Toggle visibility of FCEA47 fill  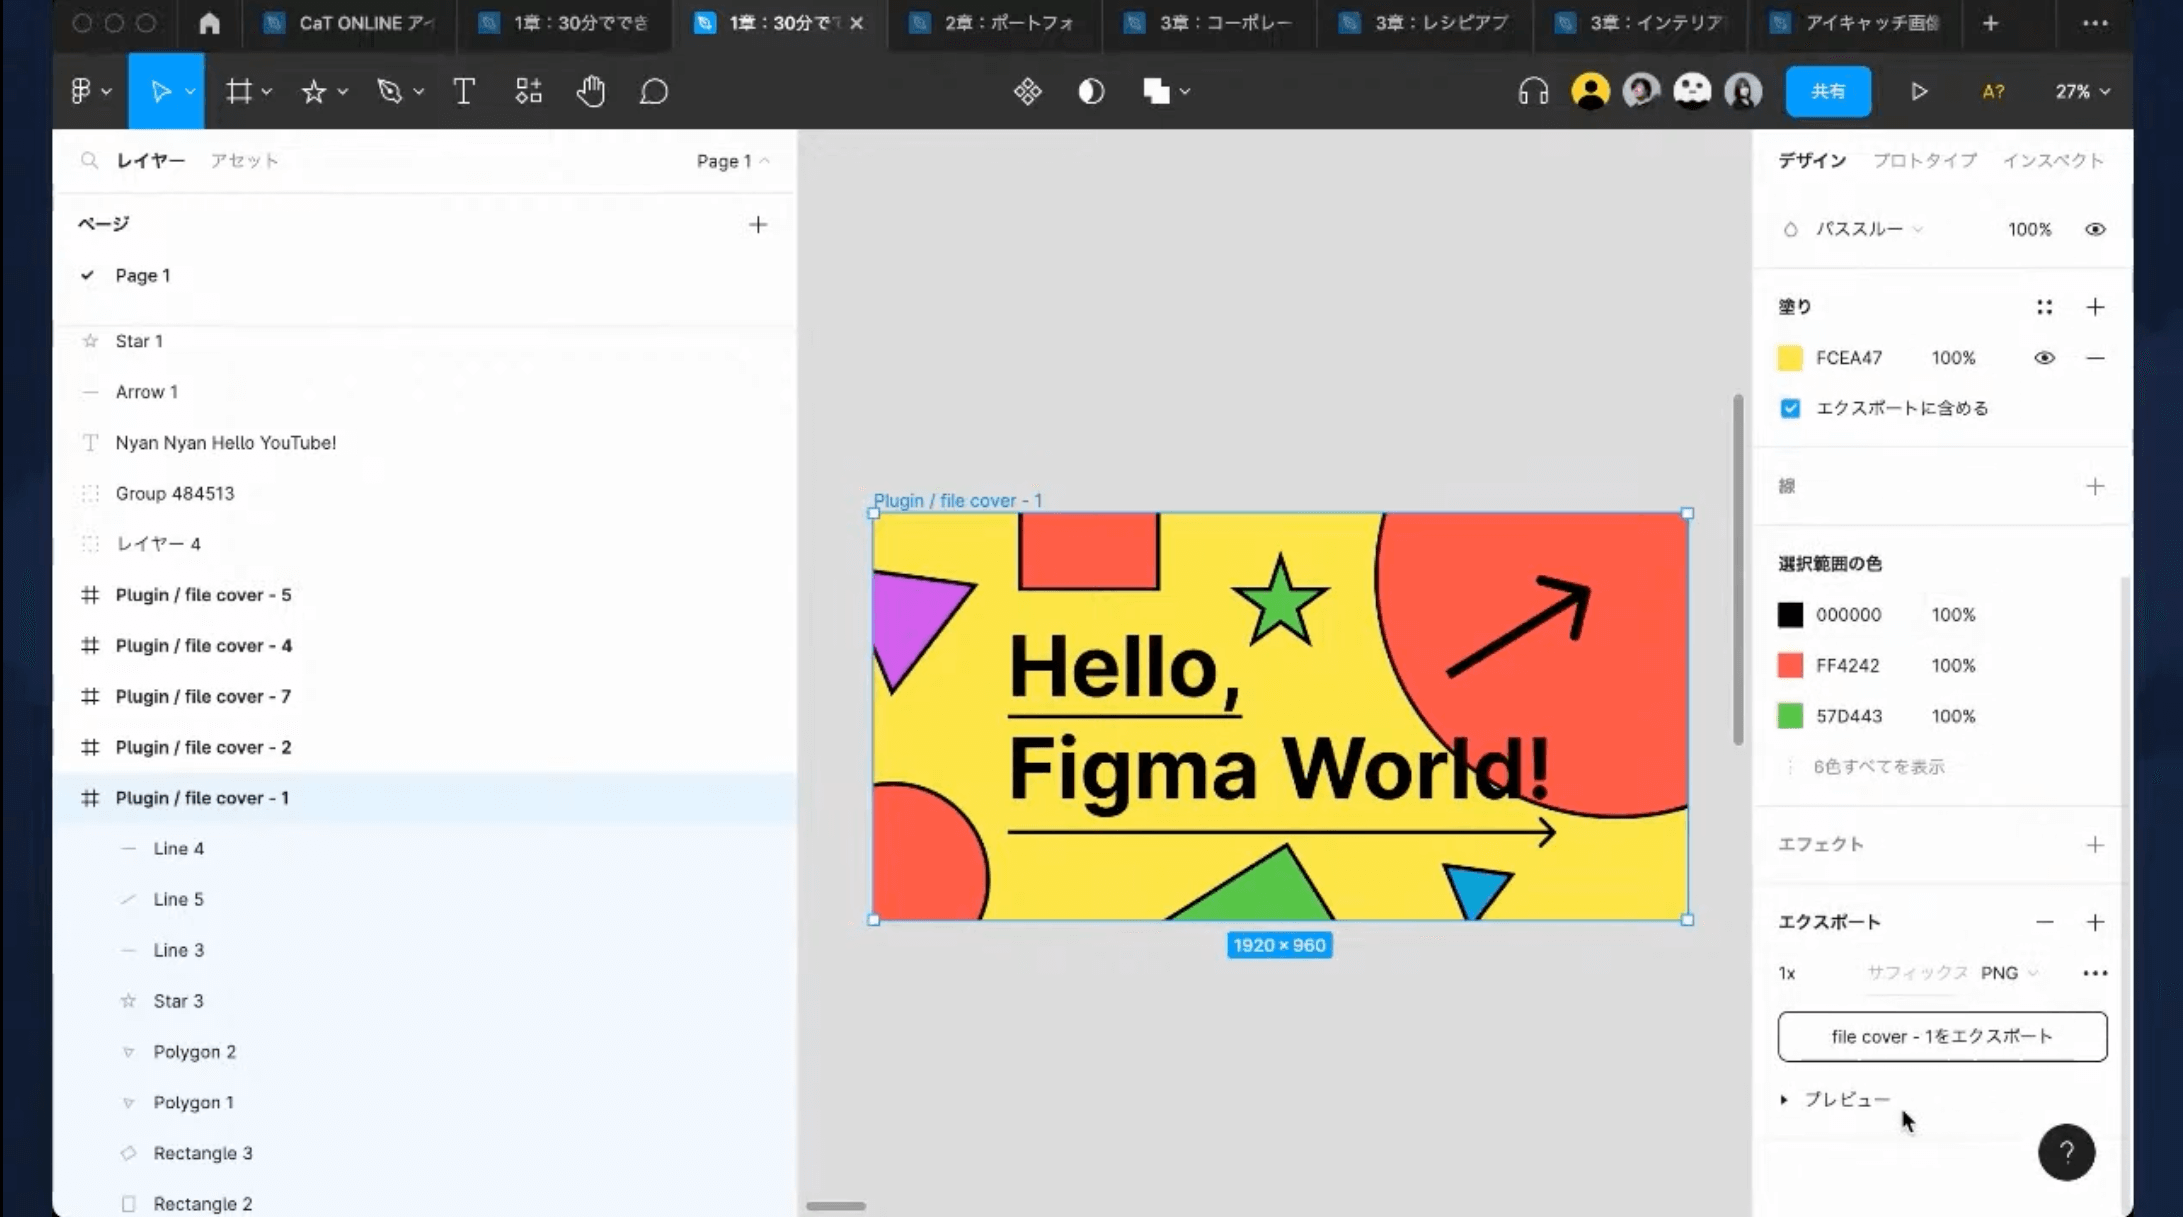click(x=2044, y=358)
